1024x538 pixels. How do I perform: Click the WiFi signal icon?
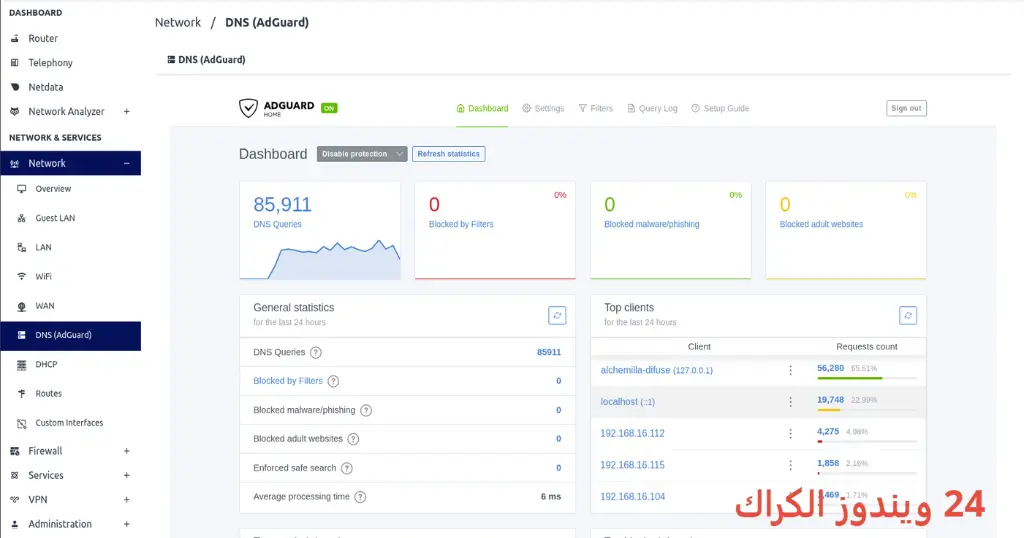22,276
